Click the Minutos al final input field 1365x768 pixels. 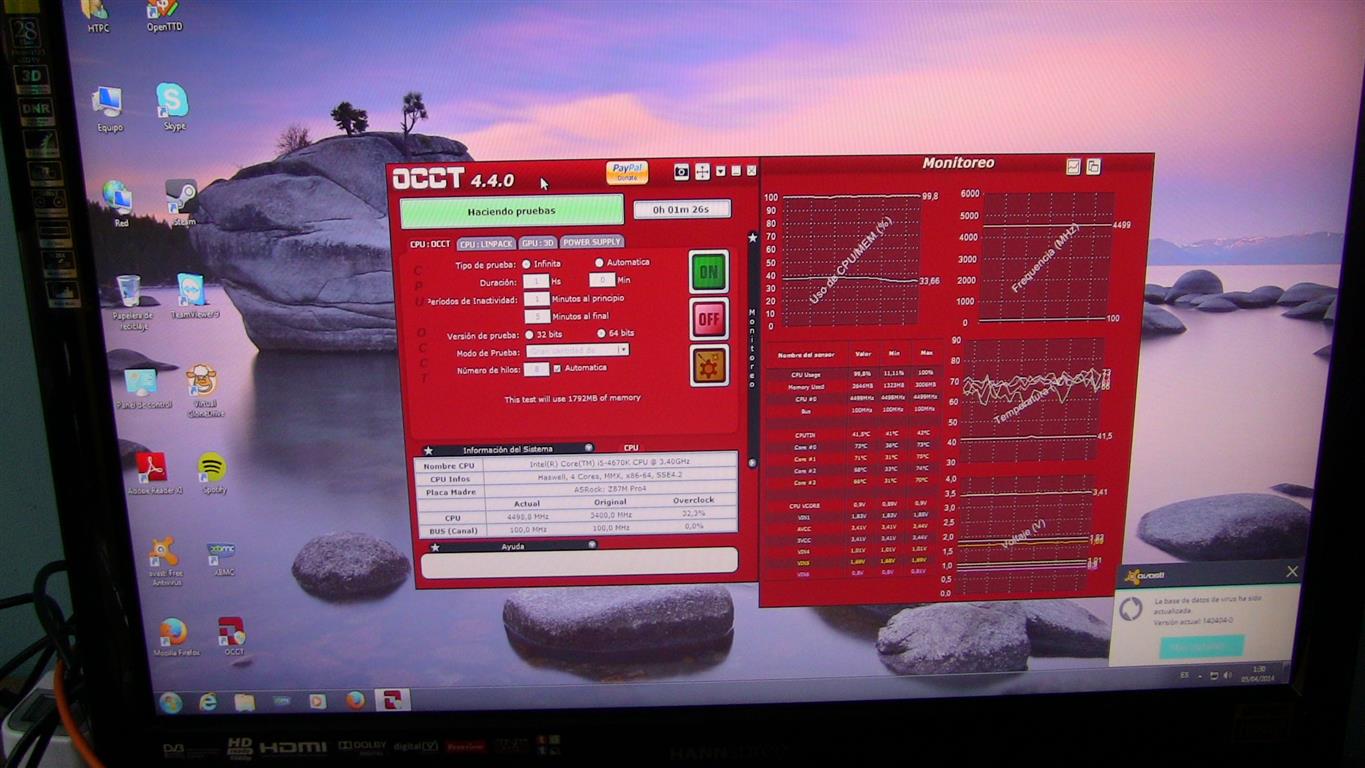click(x=537, y=316)
